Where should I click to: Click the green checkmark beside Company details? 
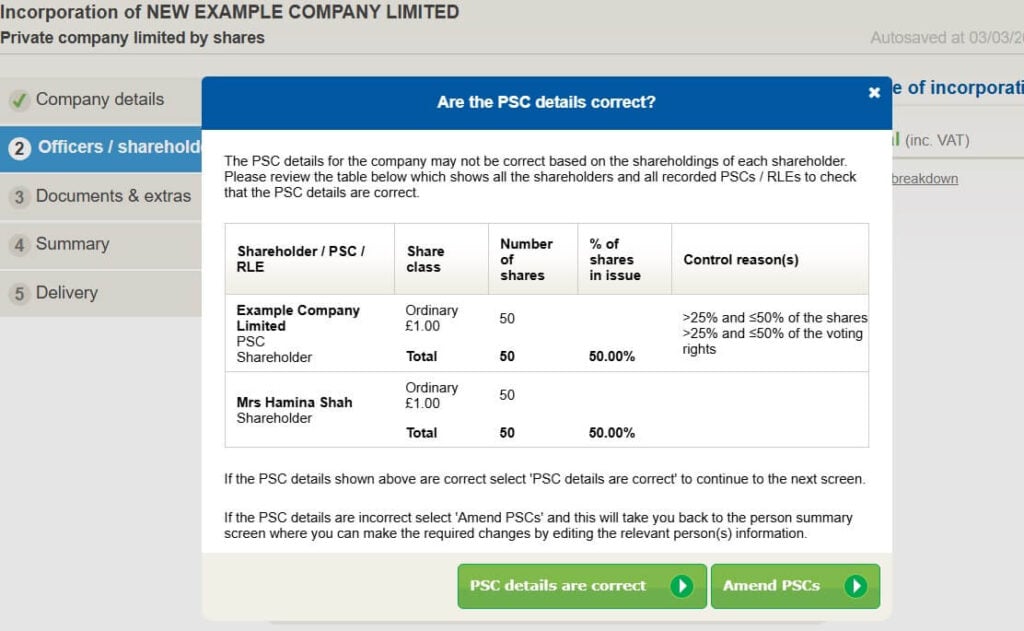19,100
